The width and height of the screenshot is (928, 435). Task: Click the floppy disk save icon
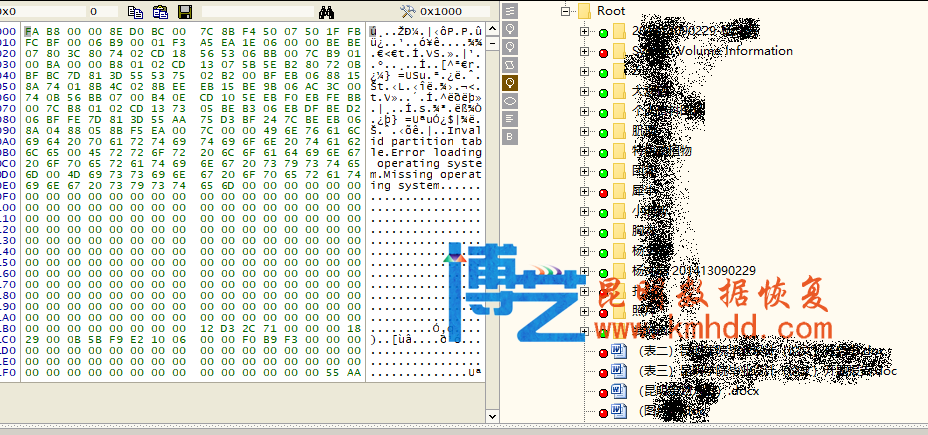pos(184,11)
